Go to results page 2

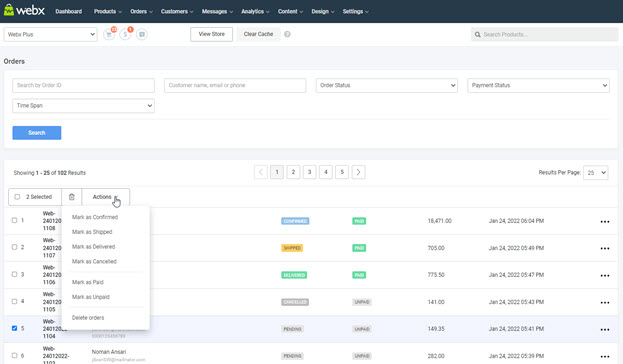293,172
